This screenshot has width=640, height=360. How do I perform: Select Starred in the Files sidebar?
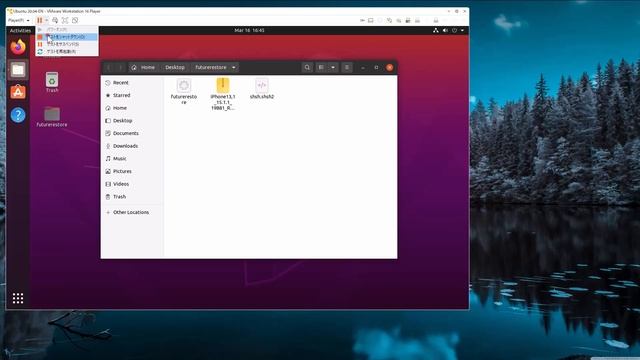pos(132,96)
